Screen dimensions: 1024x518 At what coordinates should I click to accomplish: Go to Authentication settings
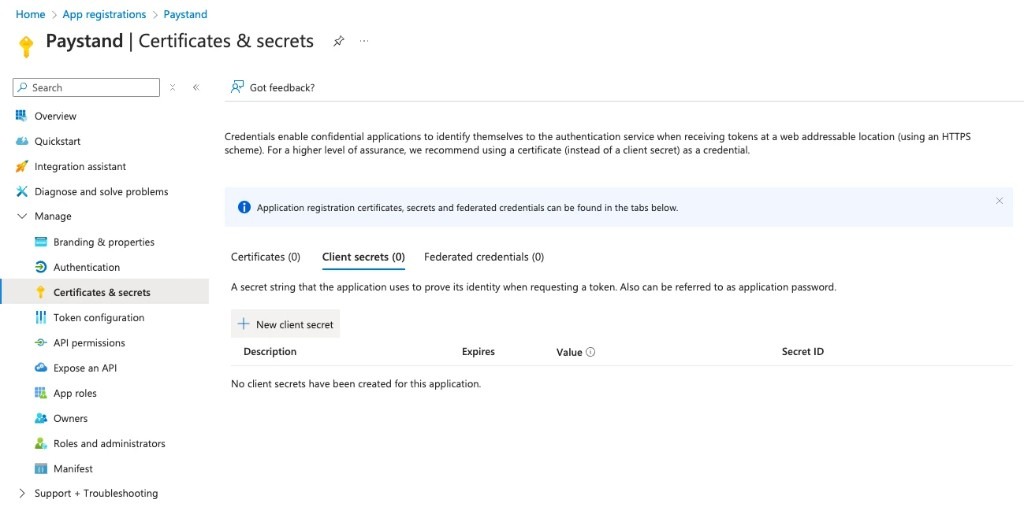[x=87, y=267]
